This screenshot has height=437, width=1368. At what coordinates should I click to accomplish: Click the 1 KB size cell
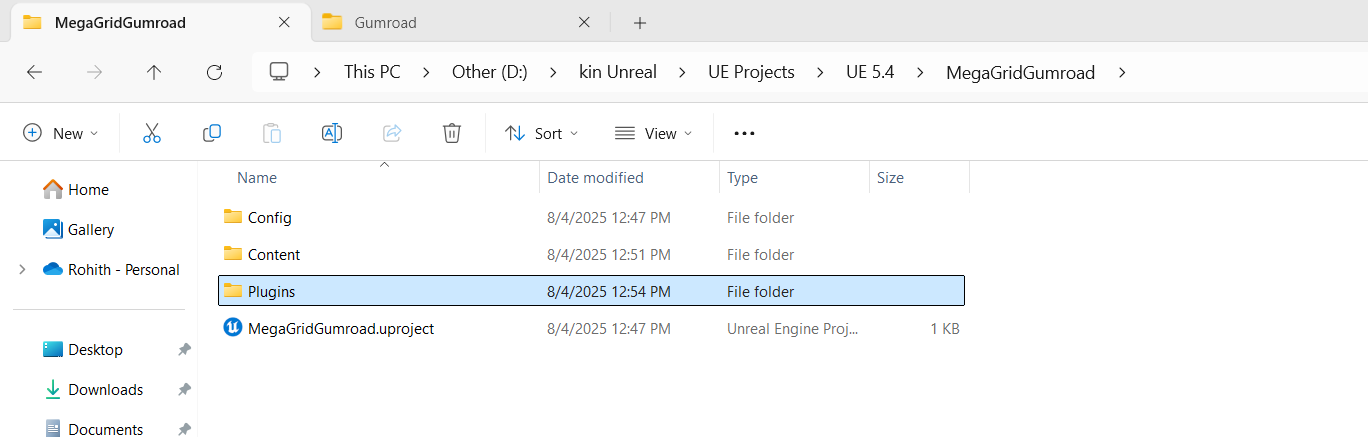(x=945, y=328)
